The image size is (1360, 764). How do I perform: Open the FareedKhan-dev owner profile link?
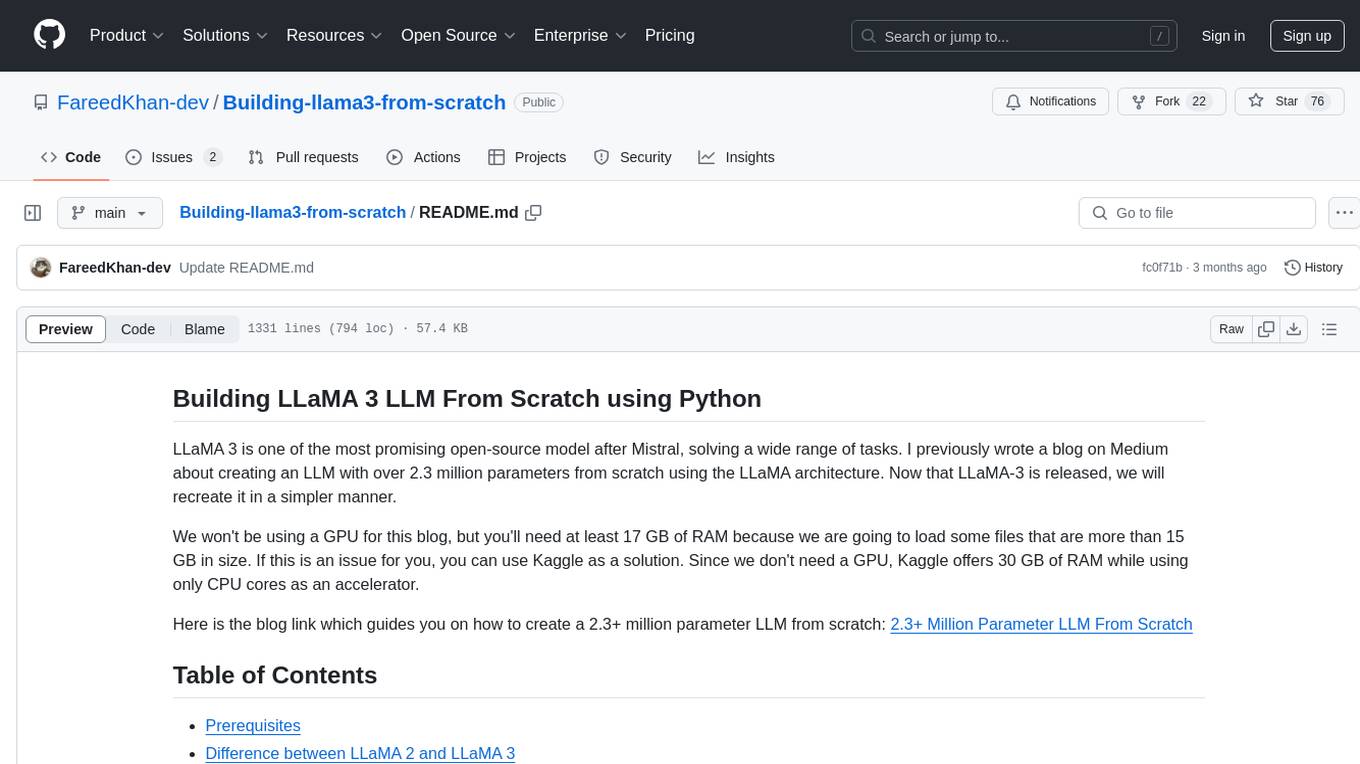click(x=133, y=102)
